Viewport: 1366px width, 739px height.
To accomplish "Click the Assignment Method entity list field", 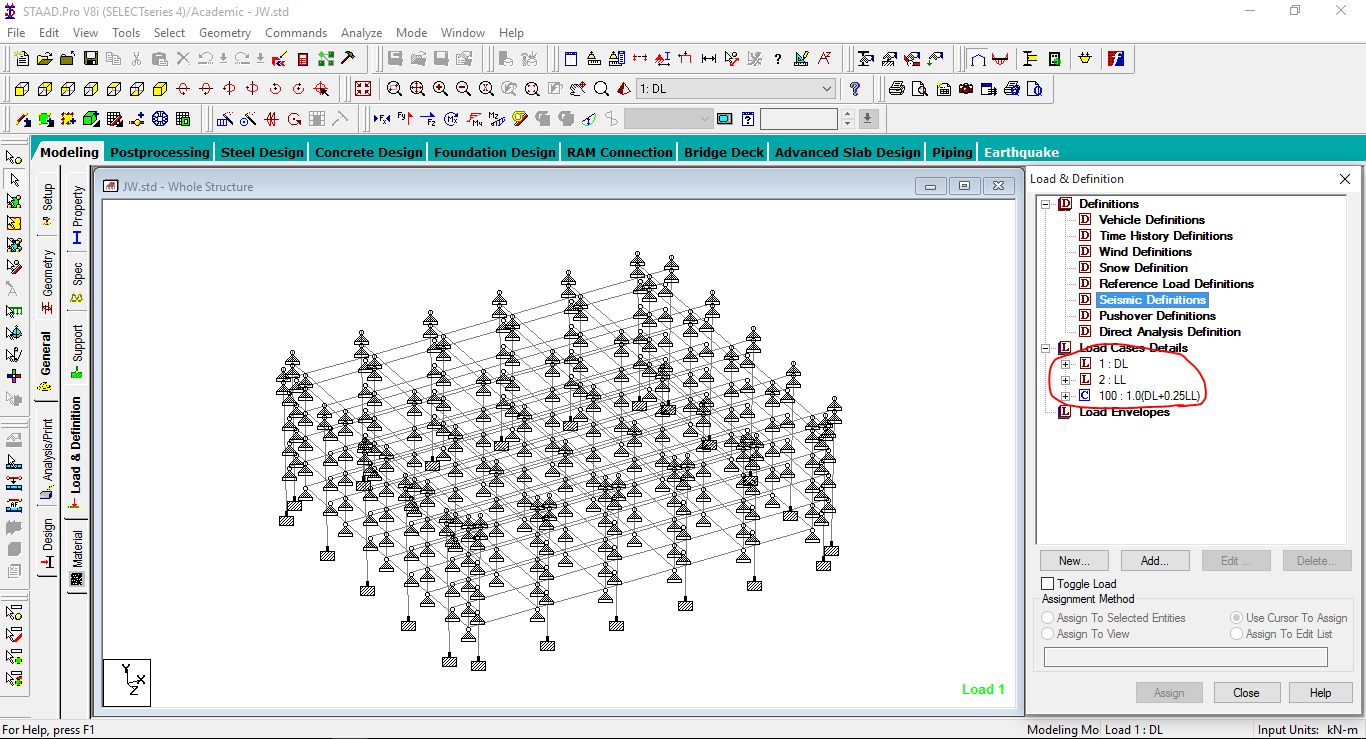I will click(1185, 656).
